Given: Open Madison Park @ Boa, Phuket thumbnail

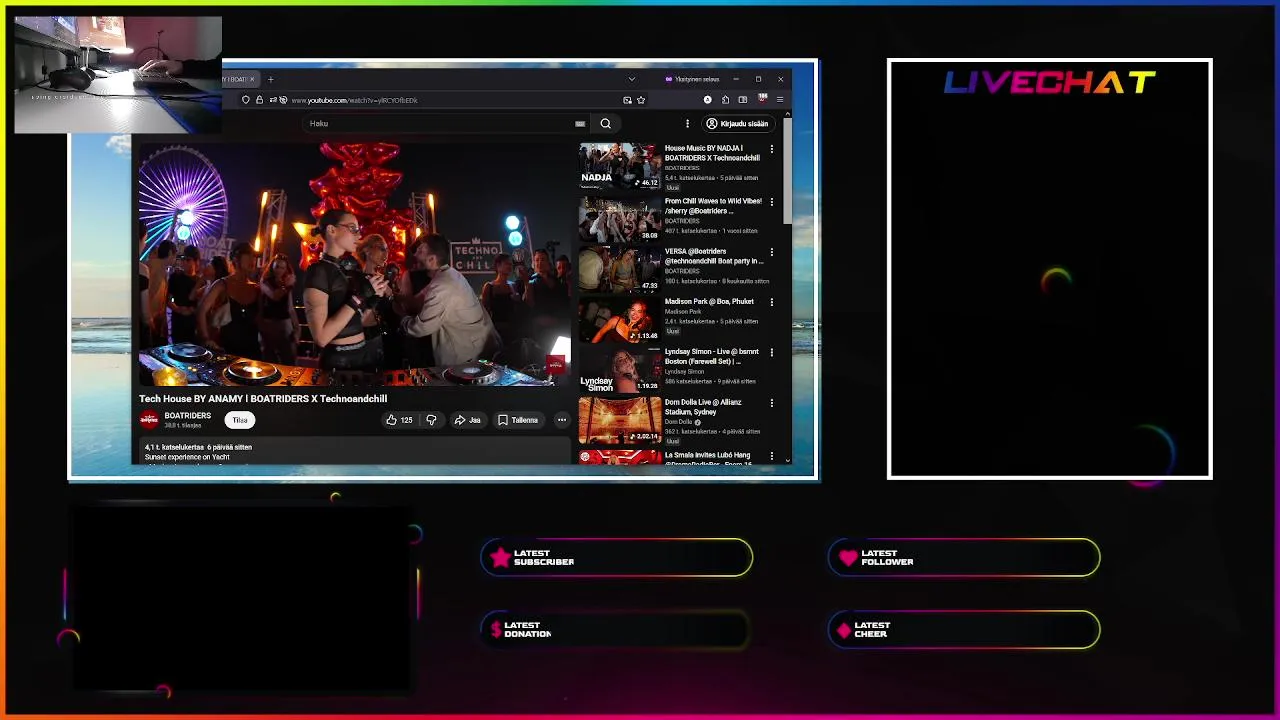Looking at the screenshot, I should [619, 318].
